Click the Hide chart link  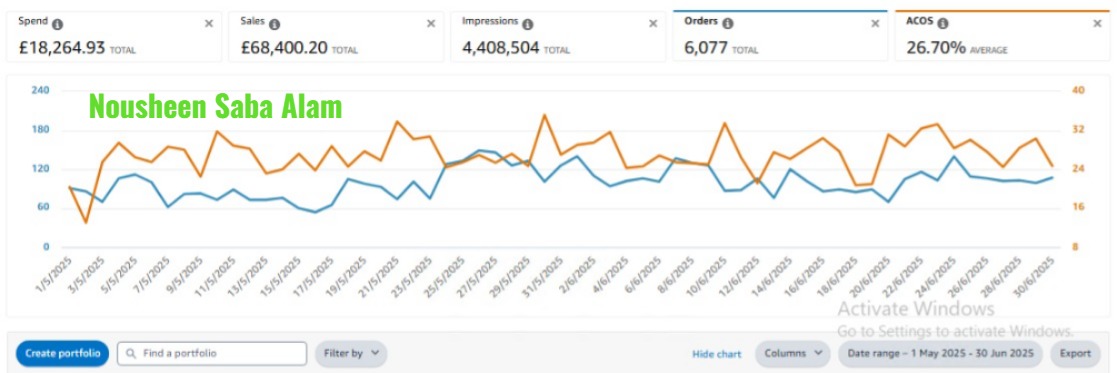tap(717, 354)
